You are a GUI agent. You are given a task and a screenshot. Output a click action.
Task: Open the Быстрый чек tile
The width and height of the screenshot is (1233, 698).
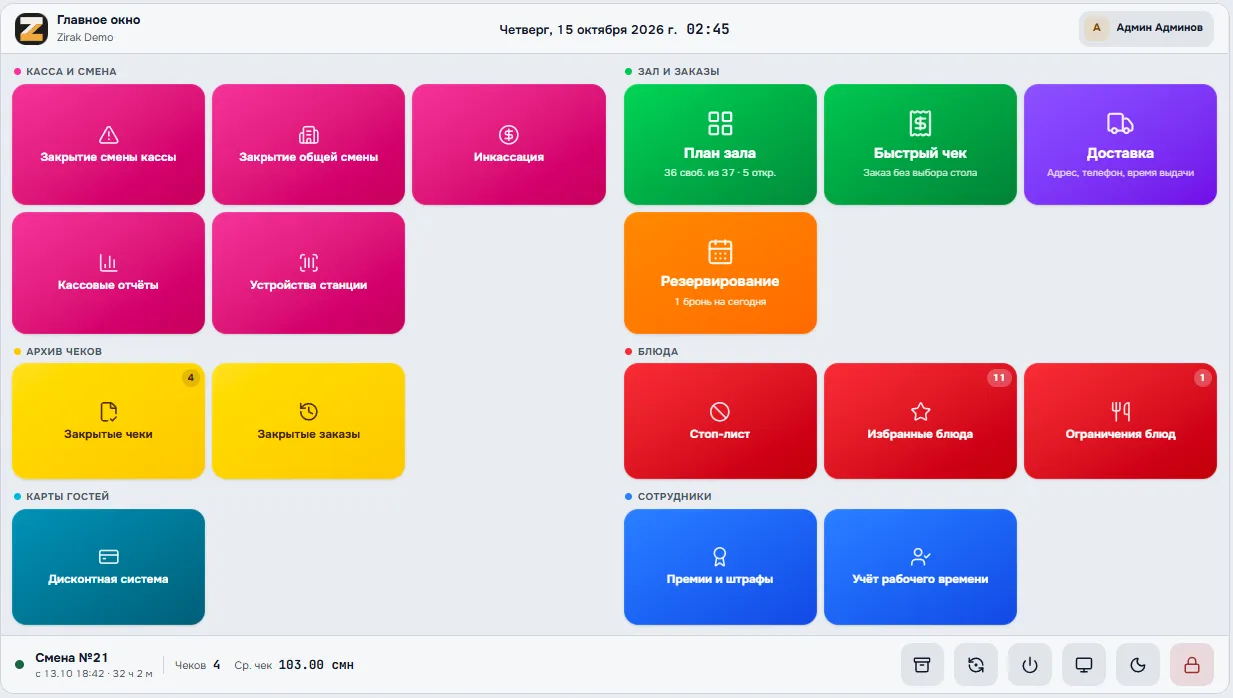920,144
